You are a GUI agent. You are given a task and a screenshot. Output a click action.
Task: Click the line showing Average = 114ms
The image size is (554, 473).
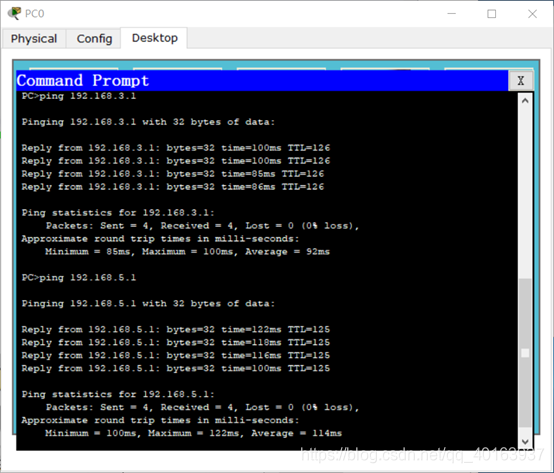click(x=193, y=433)
